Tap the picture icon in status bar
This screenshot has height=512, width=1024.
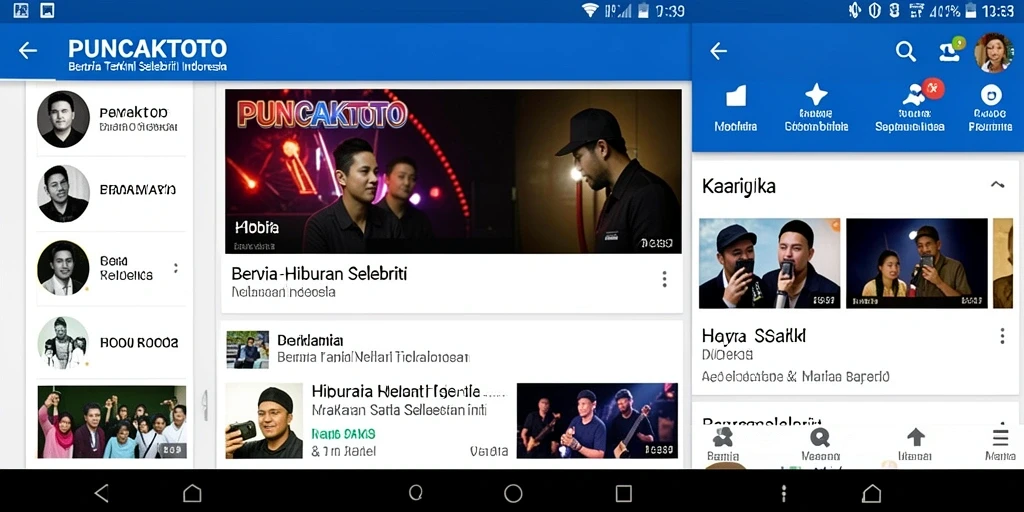point(47,10)
